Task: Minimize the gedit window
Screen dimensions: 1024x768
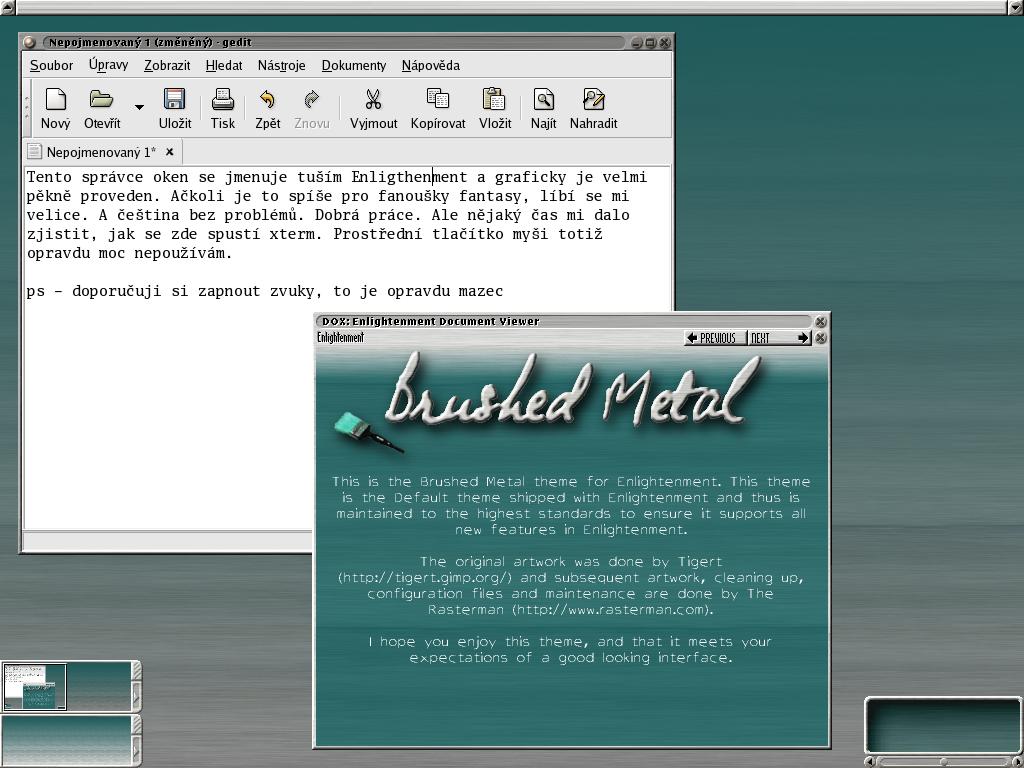Action: 637,42
